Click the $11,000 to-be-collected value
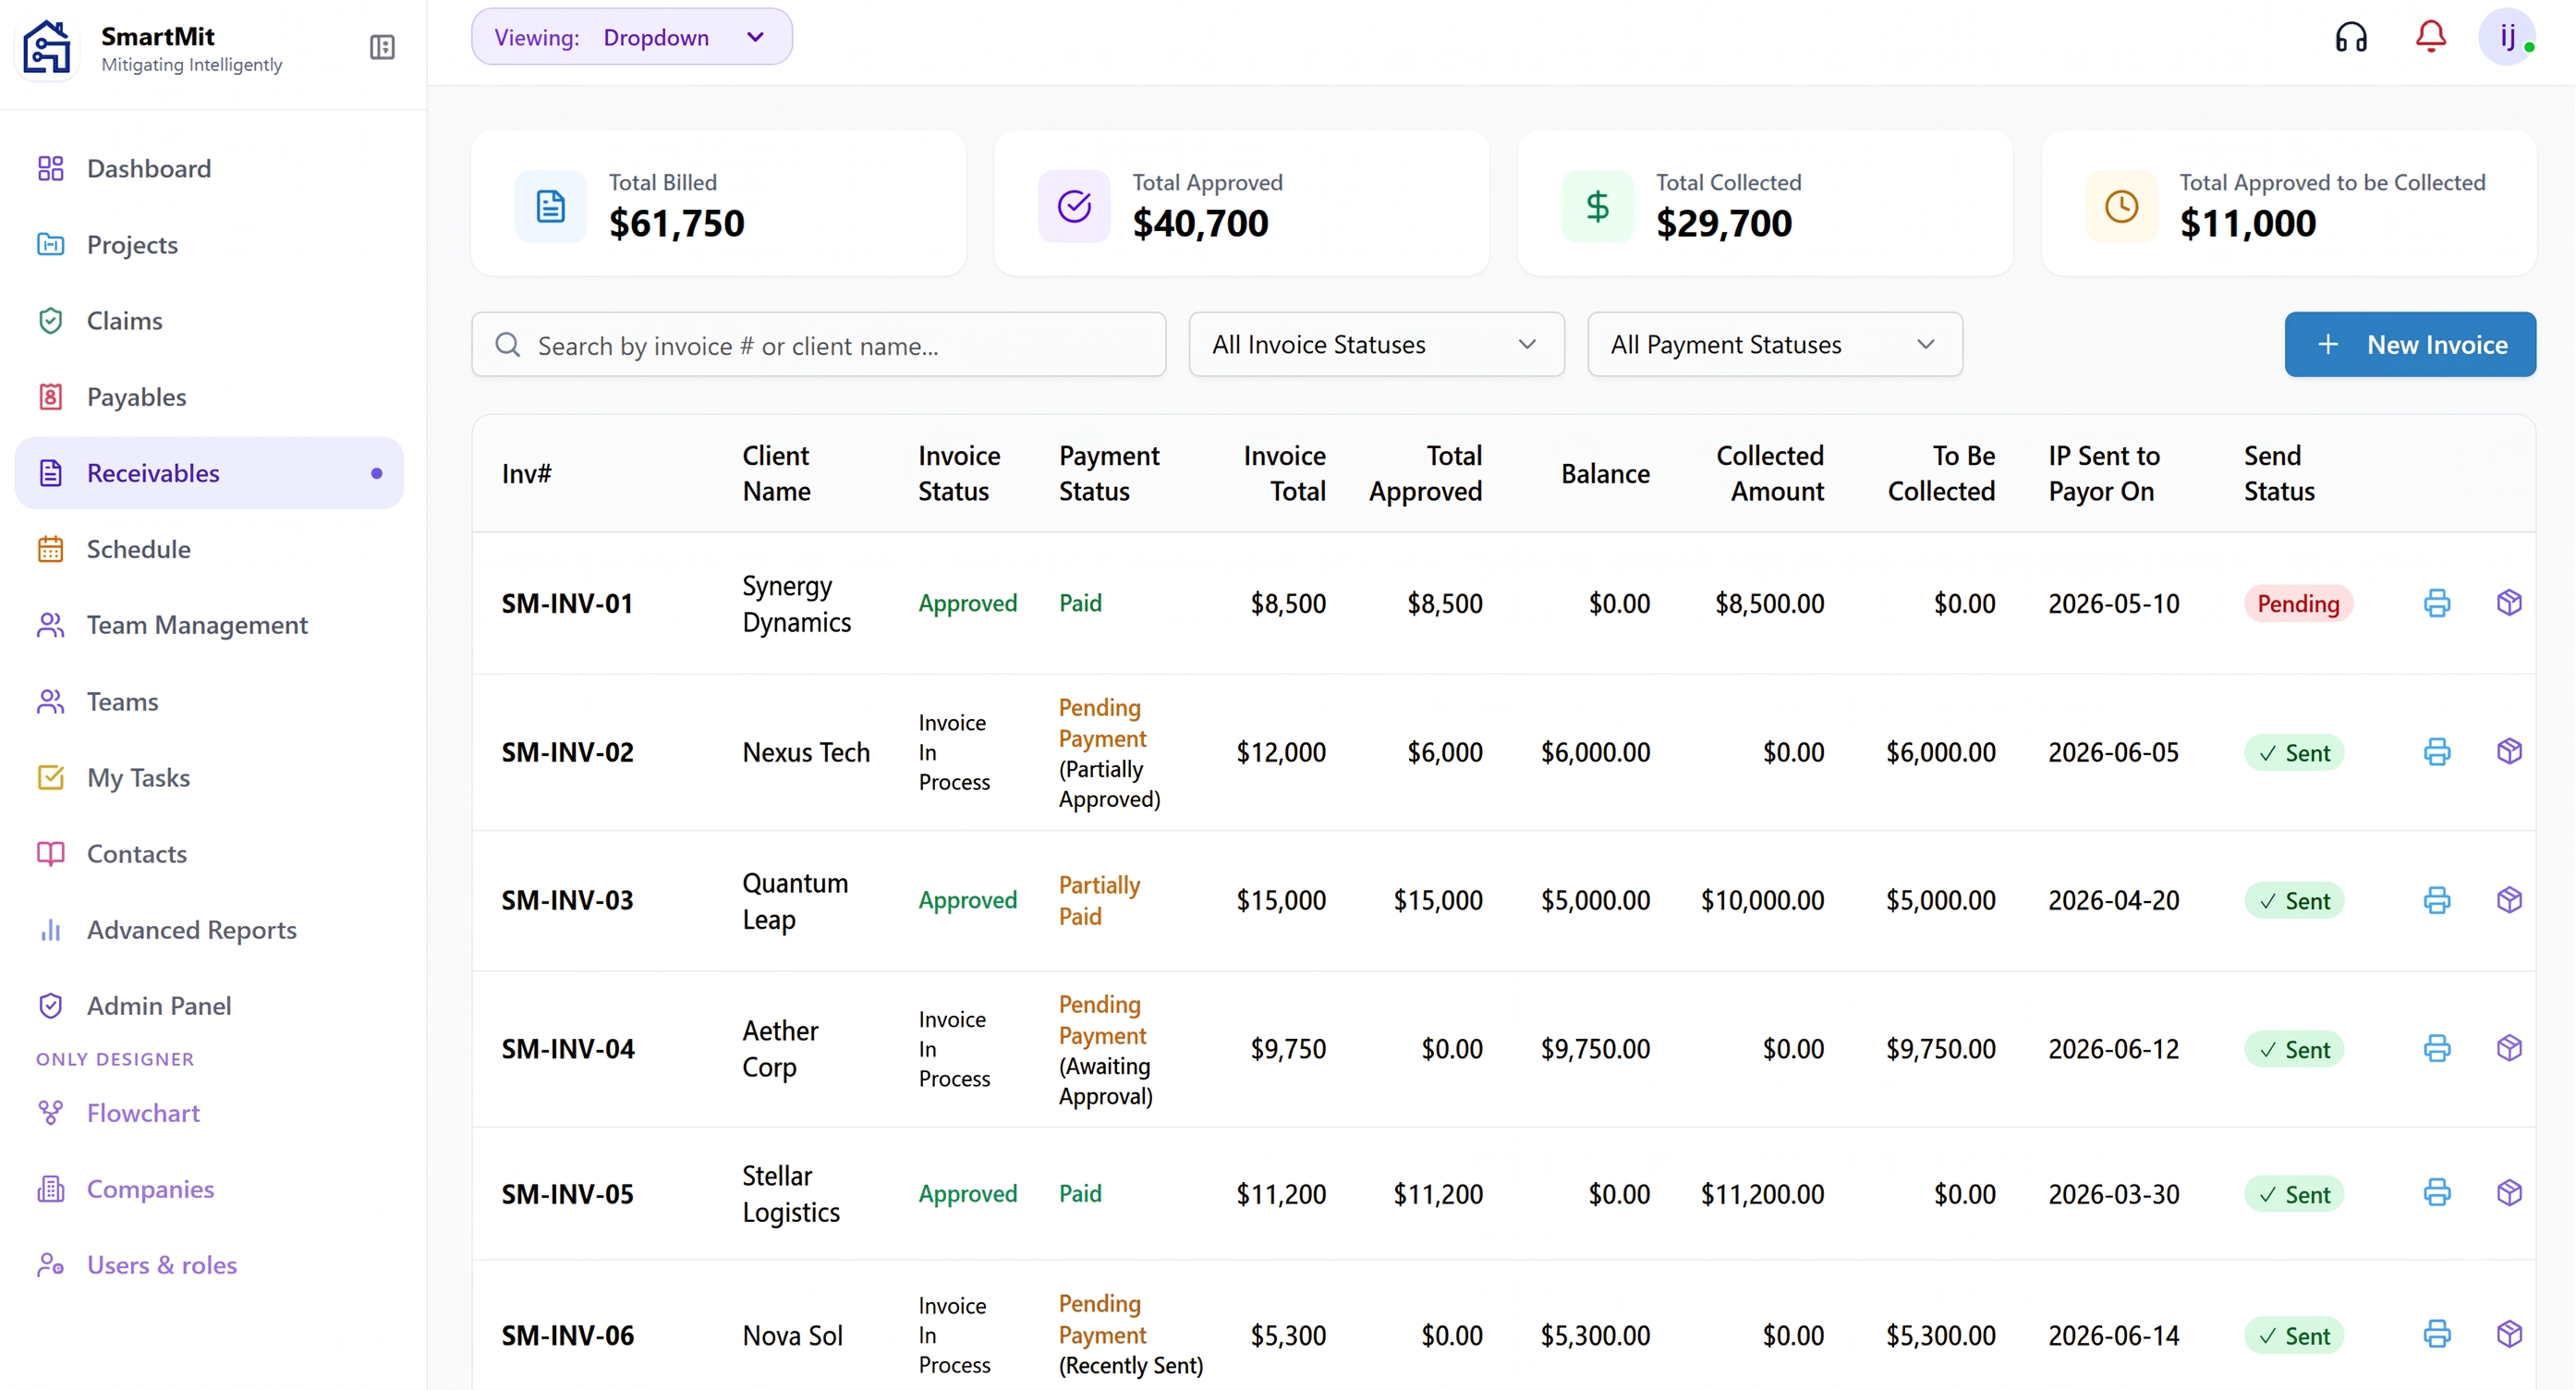 pos(2247,223)
